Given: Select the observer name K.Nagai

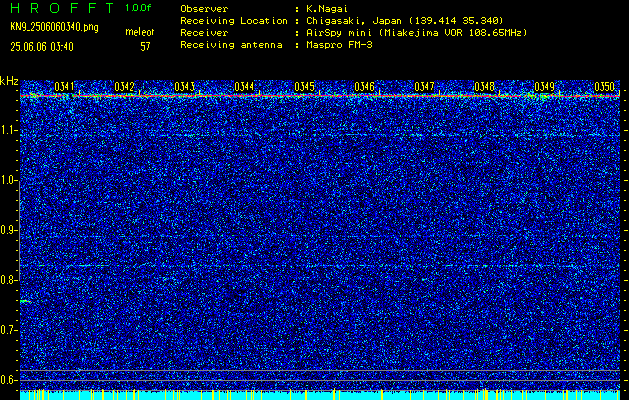Looking at the screenshot, I should pos(327,8).
